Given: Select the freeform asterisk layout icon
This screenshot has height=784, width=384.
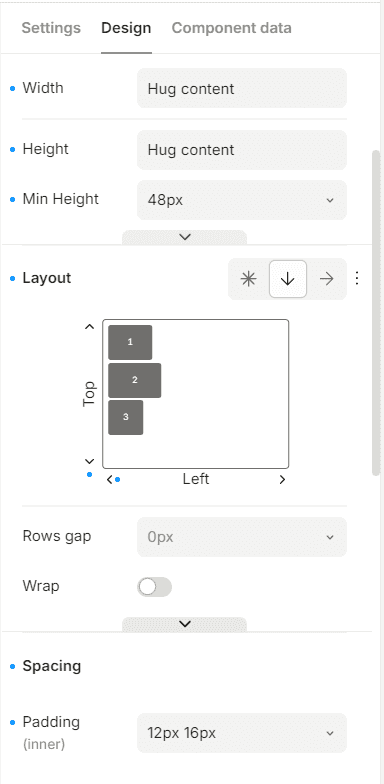Looking at the screenshot, I should [x=248, y=279].
